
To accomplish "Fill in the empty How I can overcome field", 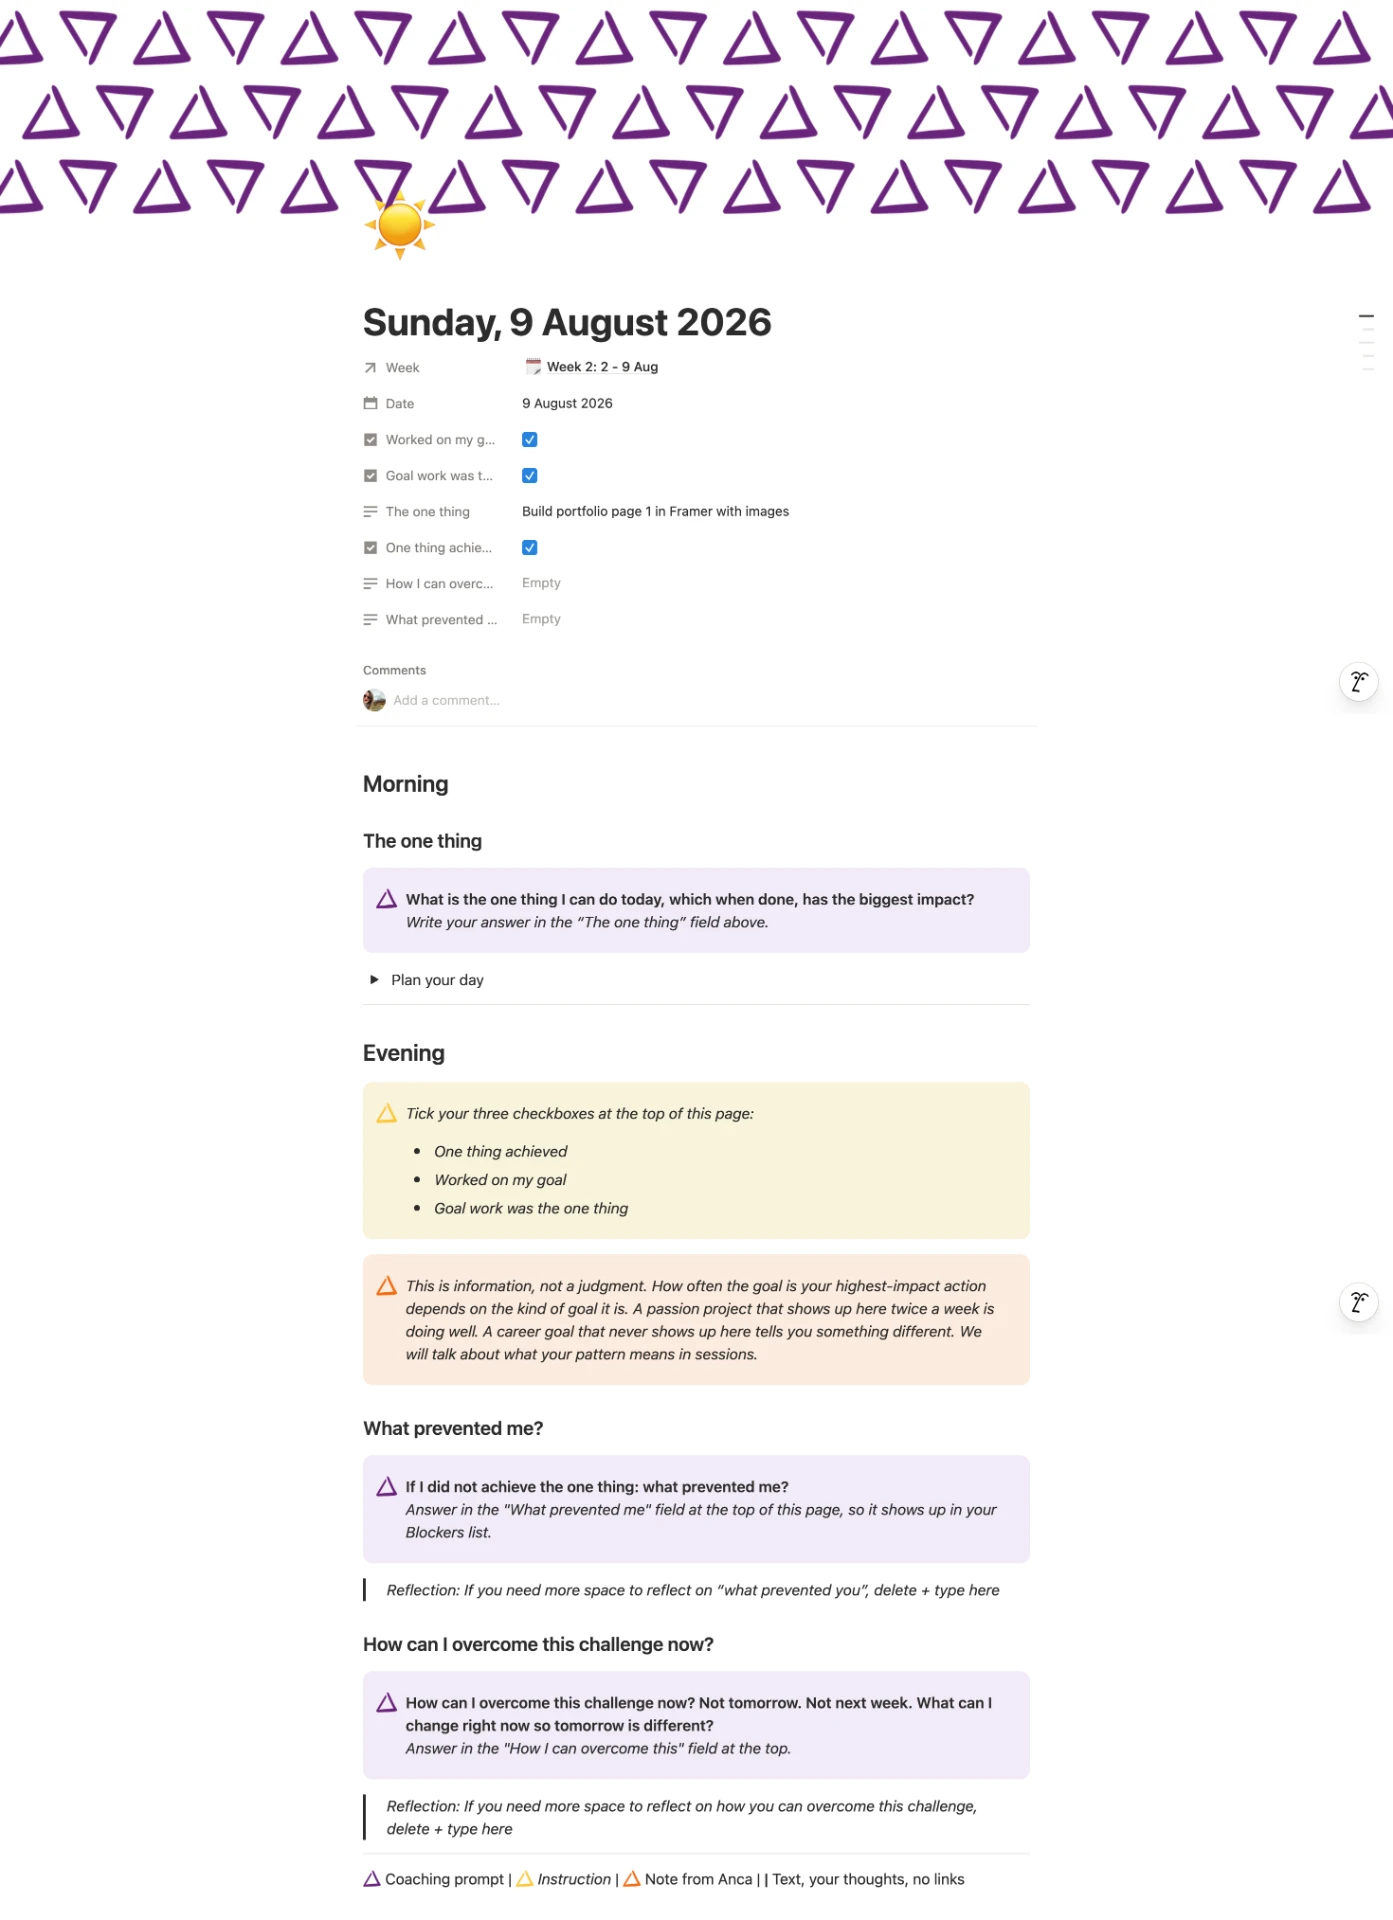I will 541,583.
